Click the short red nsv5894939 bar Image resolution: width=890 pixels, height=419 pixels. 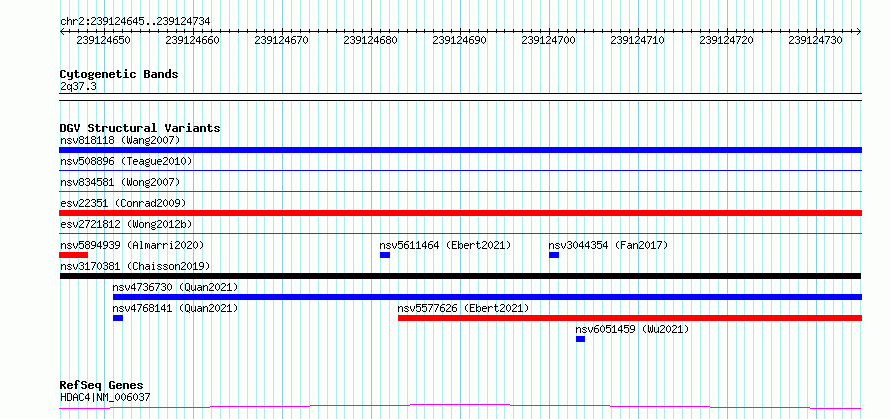click(73, 255)
